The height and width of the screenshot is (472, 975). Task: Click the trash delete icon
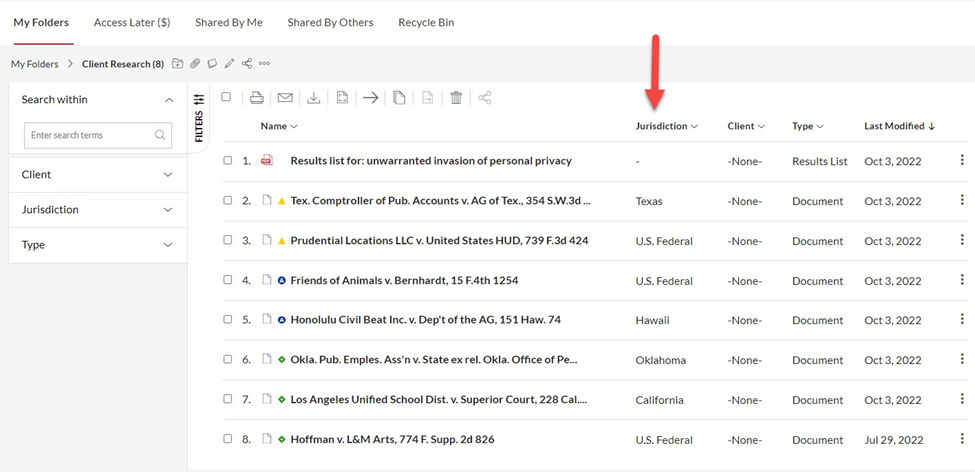[456, 98]
